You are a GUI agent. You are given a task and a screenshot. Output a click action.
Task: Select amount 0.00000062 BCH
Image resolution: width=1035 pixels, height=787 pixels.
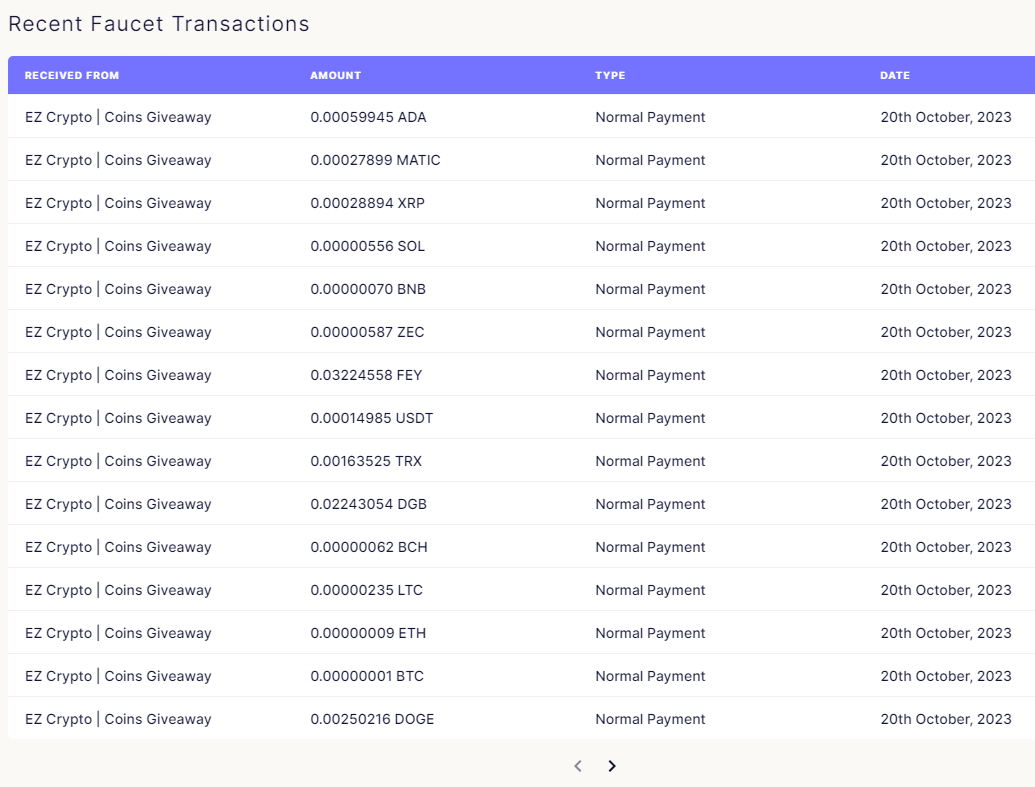point(369,546)
